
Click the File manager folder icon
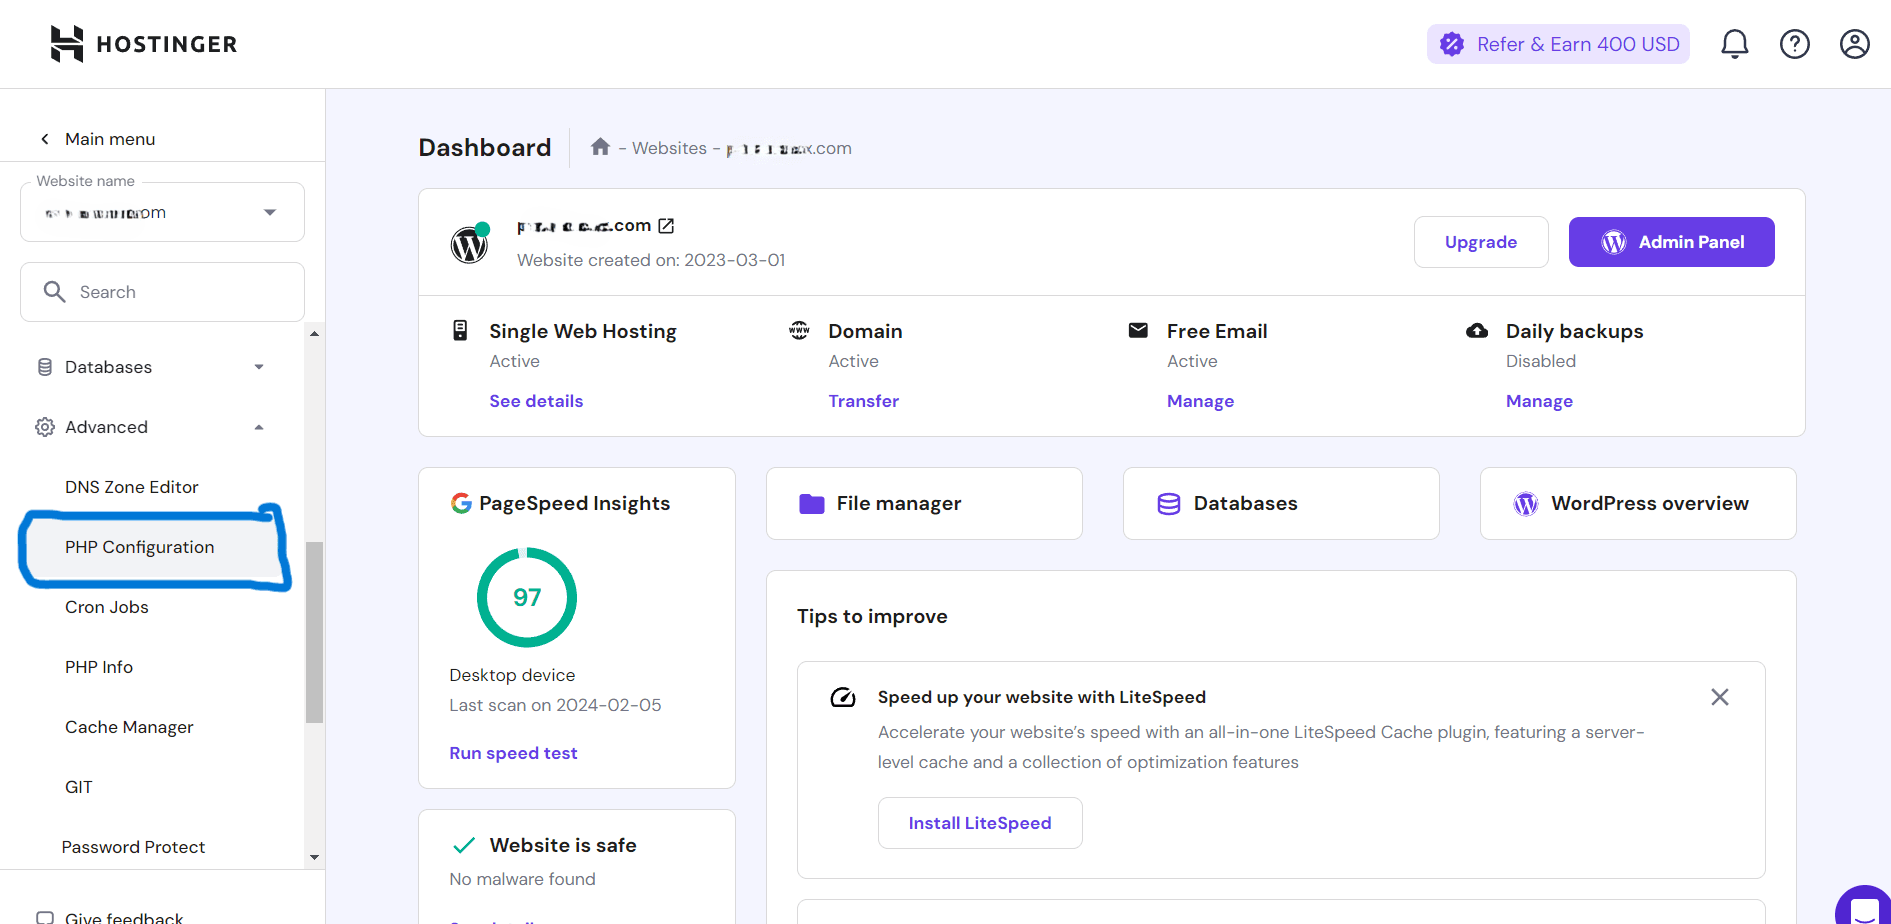(812, 504)
